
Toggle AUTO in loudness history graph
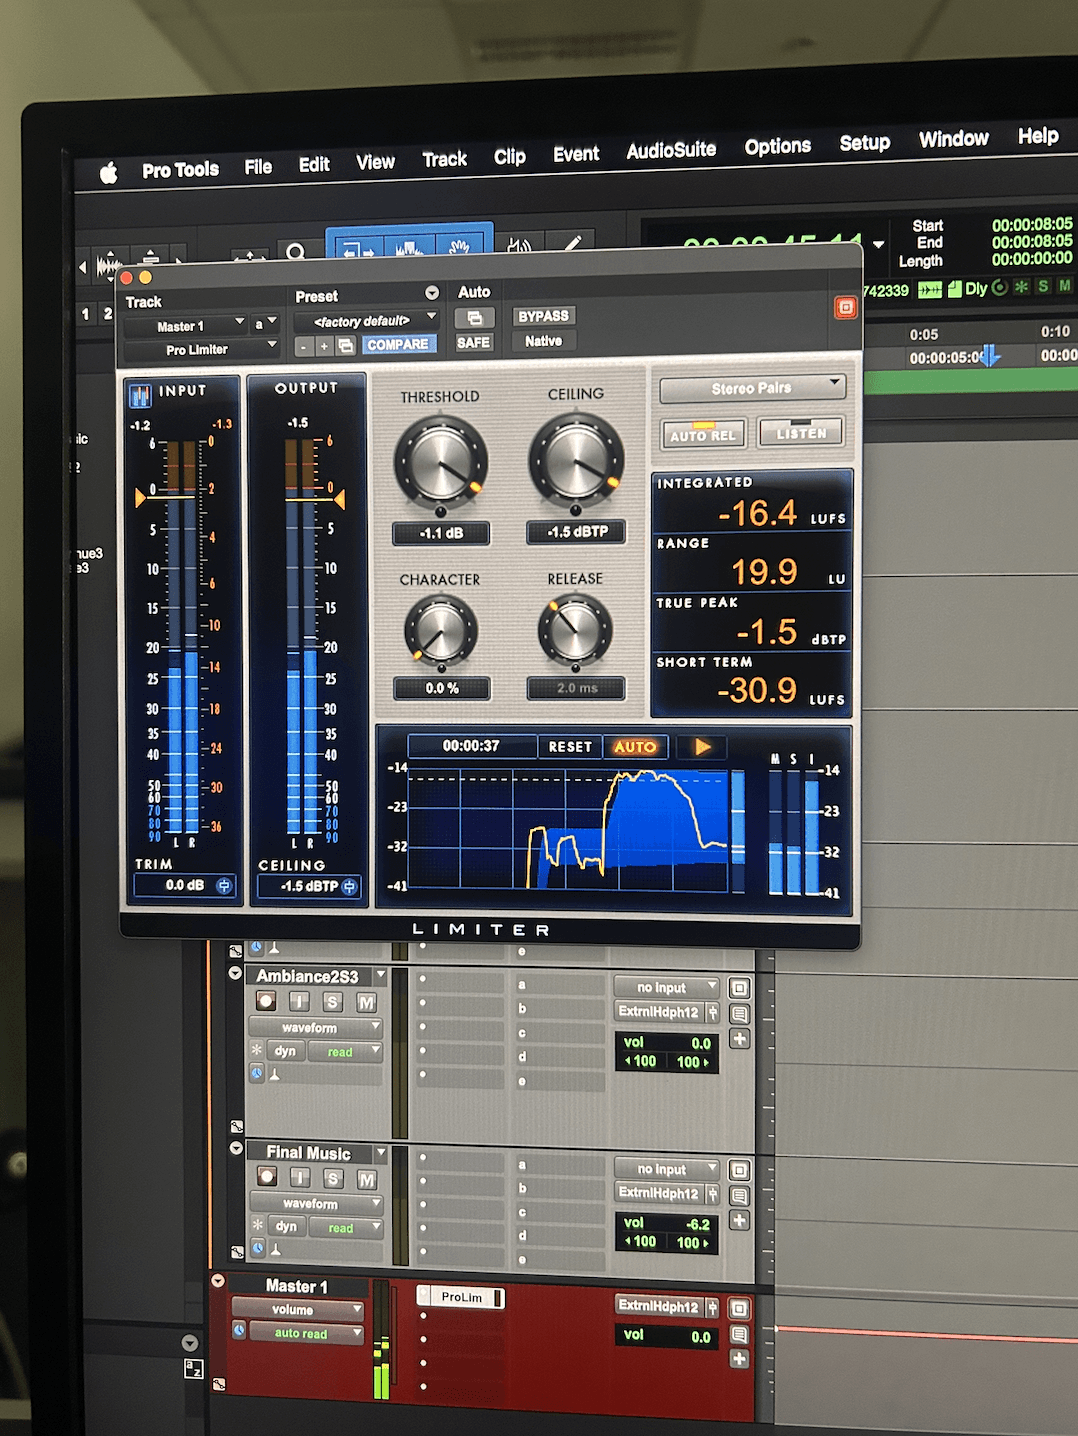click(635, 747)
